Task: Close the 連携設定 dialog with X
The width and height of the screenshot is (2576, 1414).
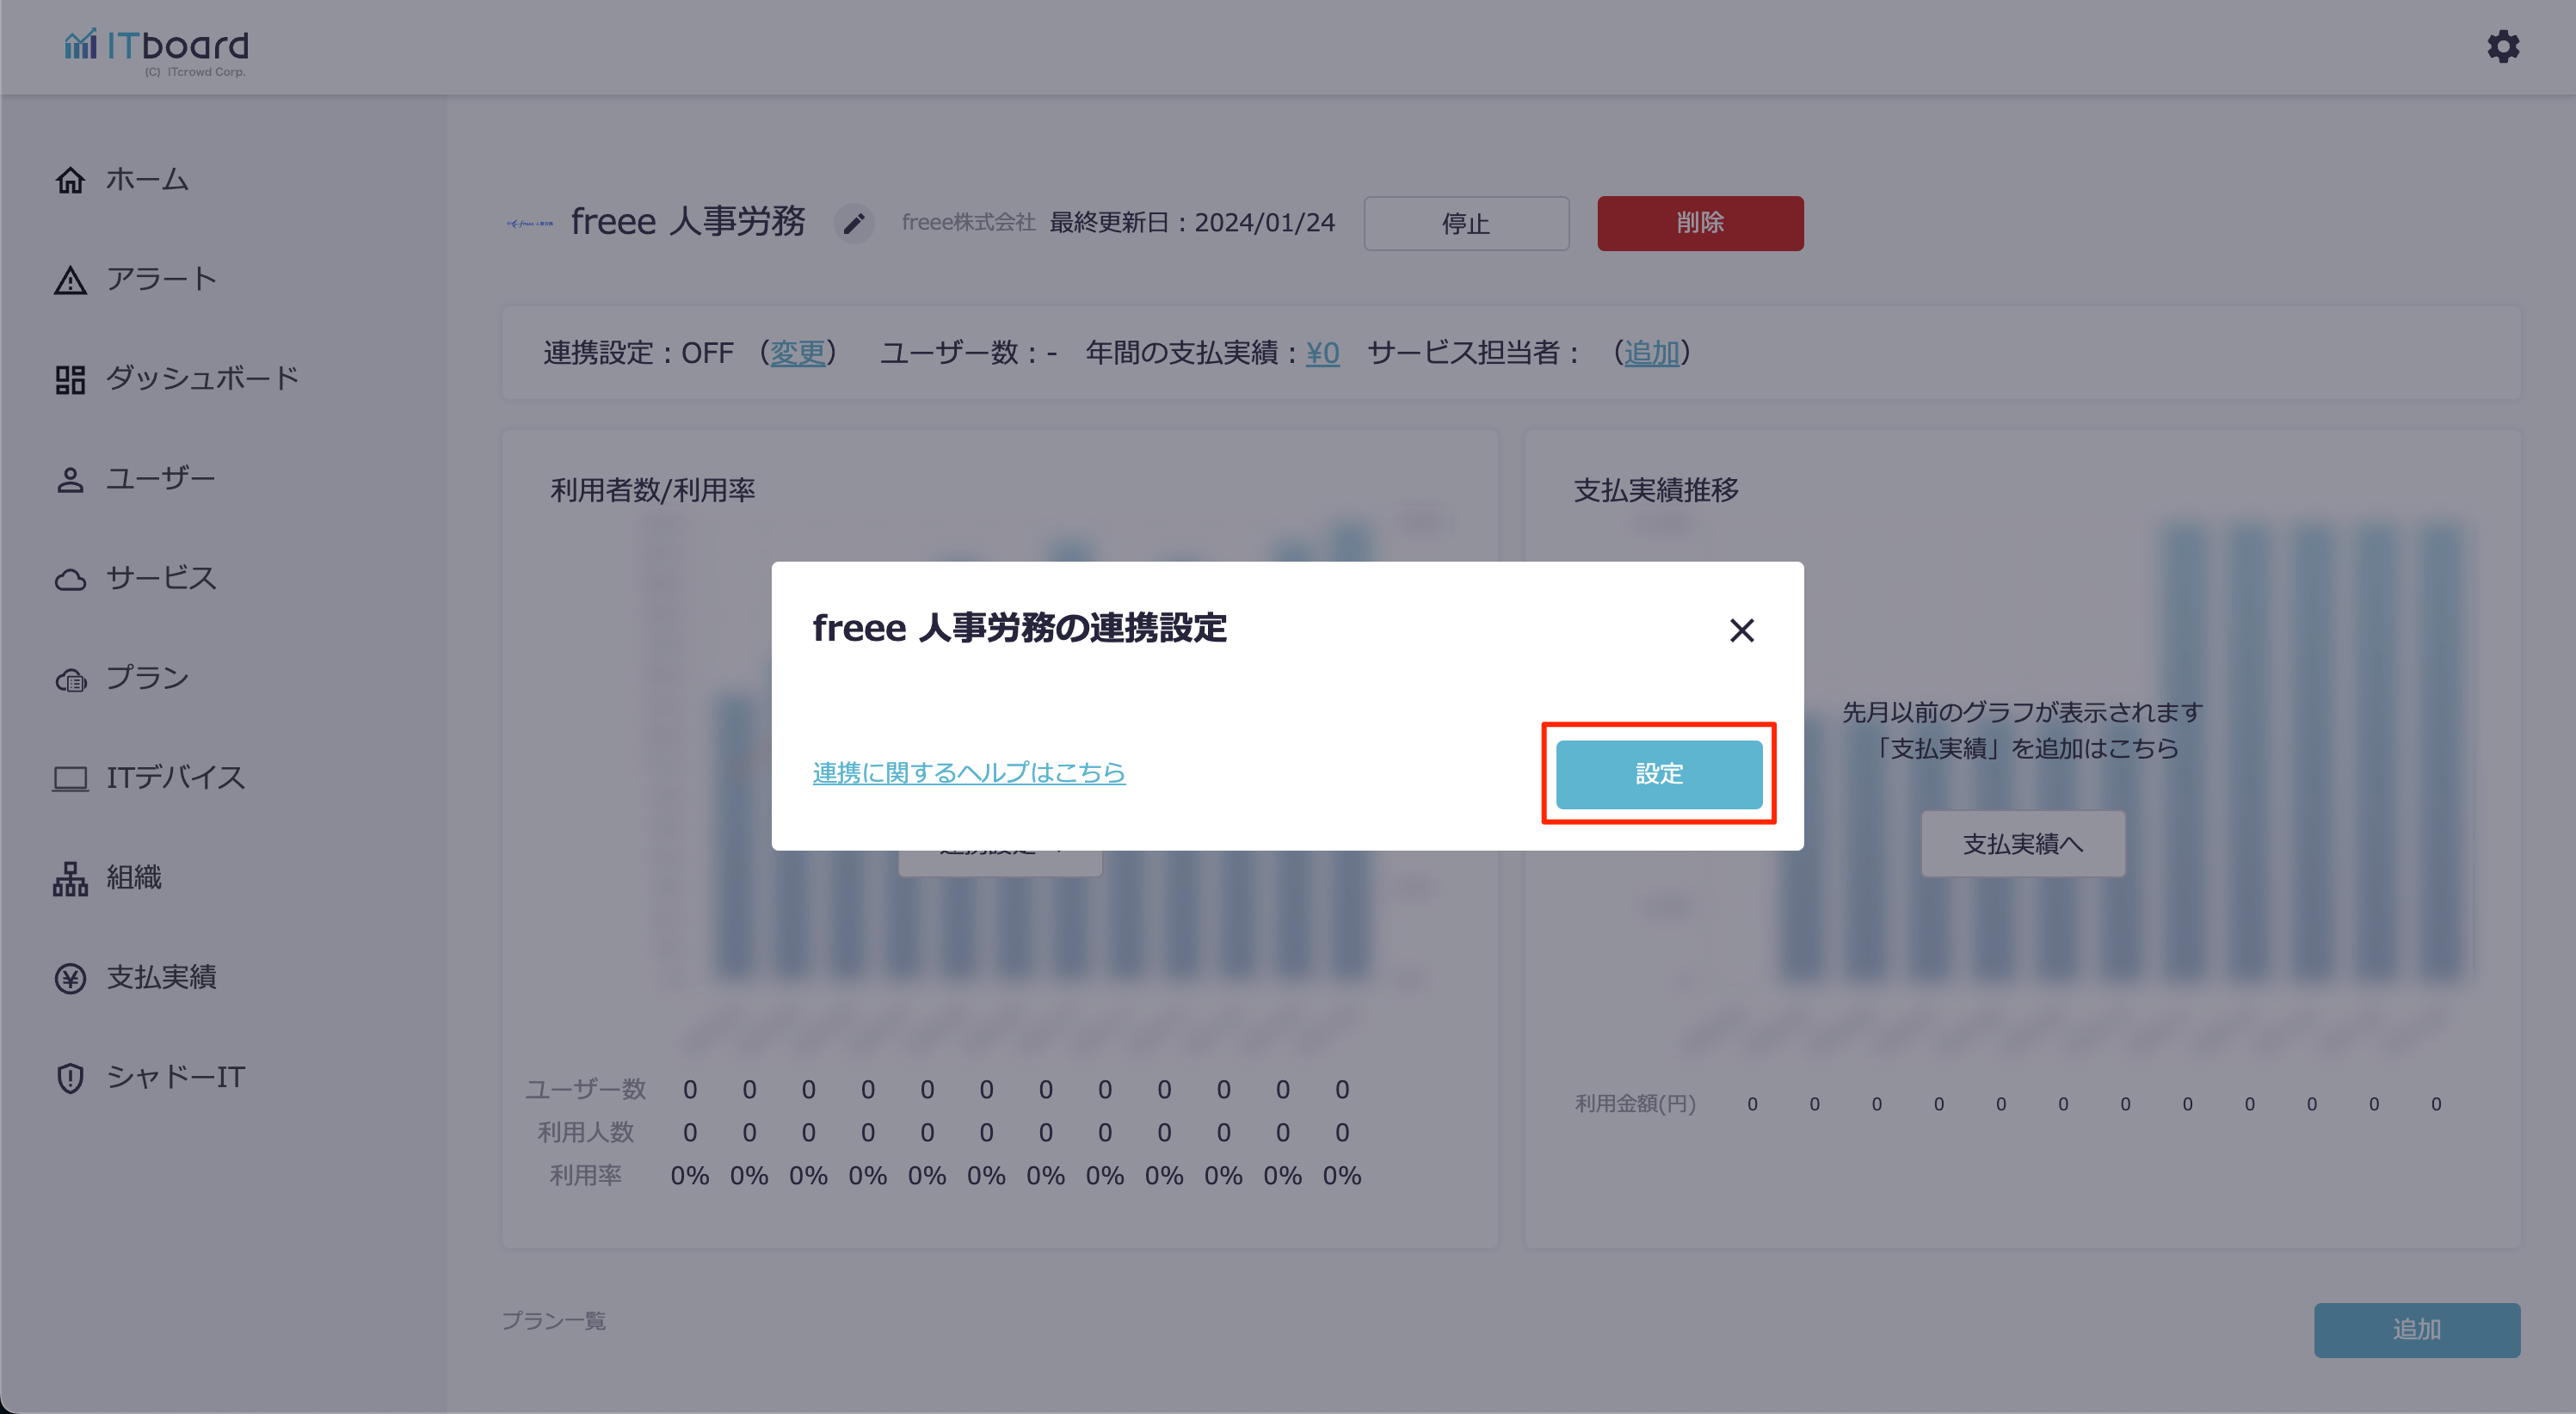Action: click(x=1741, y=630)
